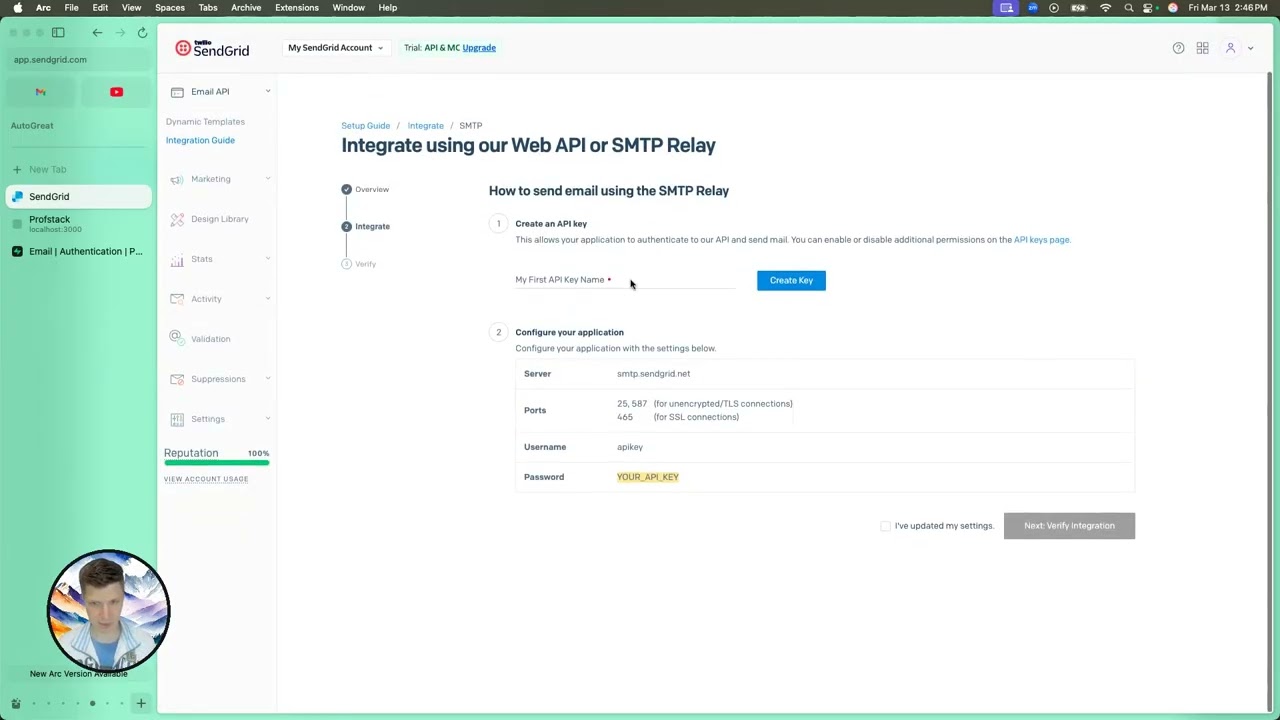1280x720 pixels.
Task: Expand the Suppressions section chevron
Action: tap(267, 379)
